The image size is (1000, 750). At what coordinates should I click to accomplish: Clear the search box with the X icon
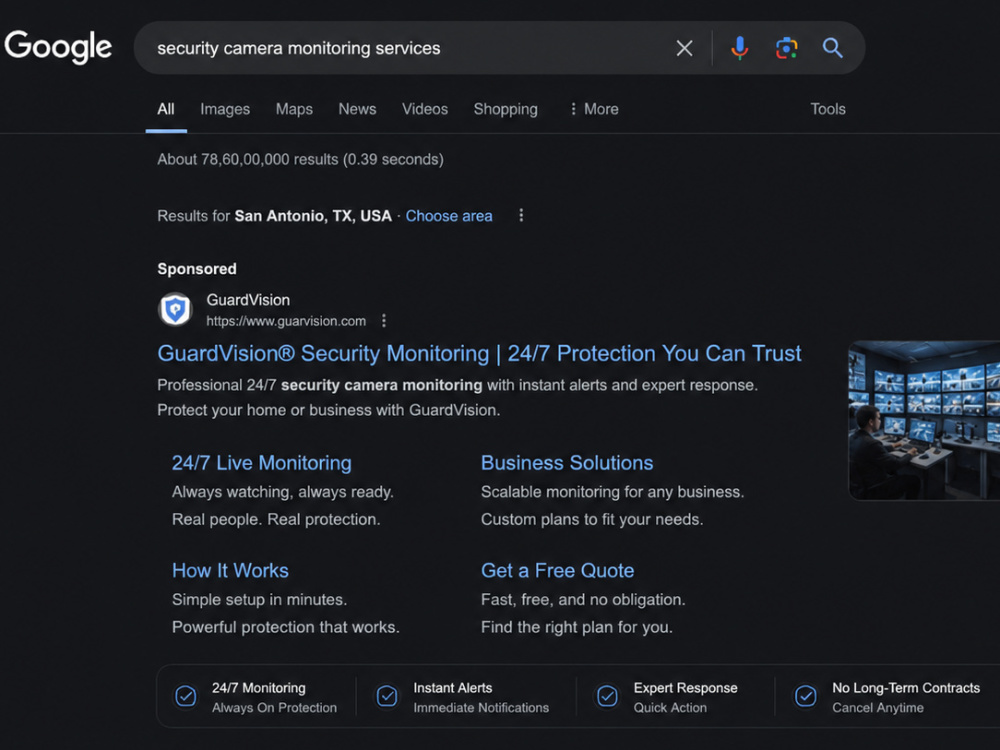[x=684, y=48]
